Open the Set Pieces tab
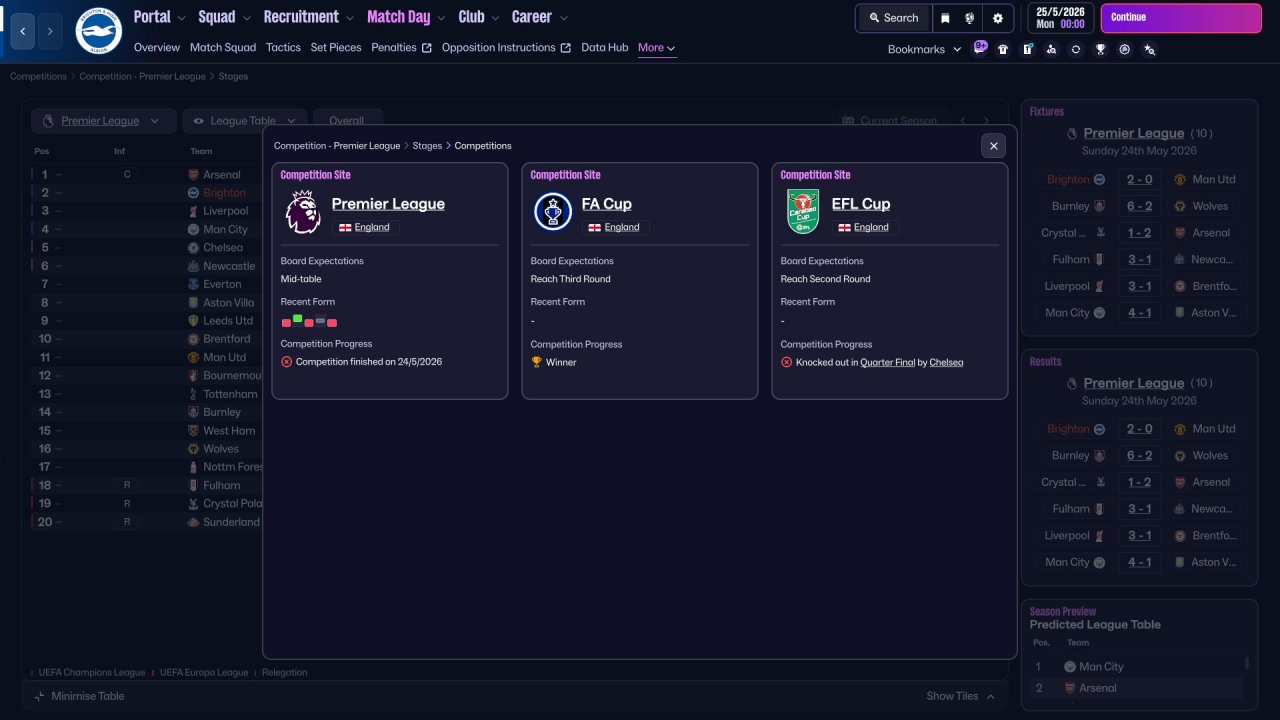Image resolution: width=1280 pixels, height=720 pixels. [336, 47]
